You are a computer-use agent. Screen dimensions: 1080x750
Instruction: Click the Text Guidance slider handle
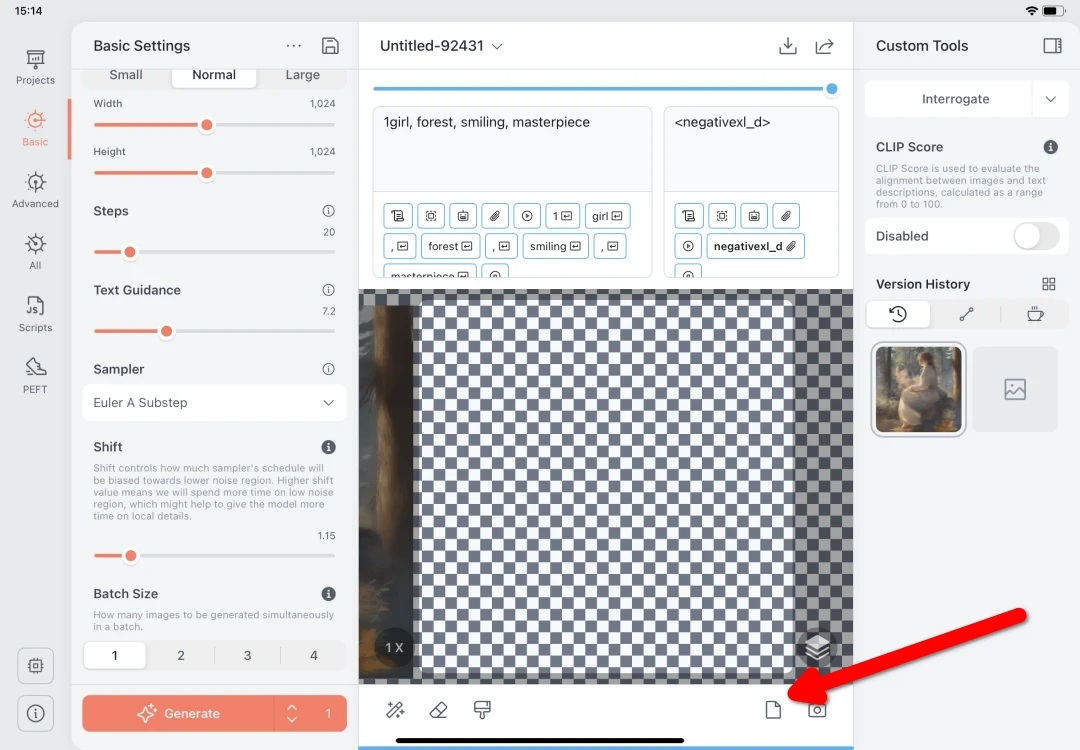click(x=166, y=331)
